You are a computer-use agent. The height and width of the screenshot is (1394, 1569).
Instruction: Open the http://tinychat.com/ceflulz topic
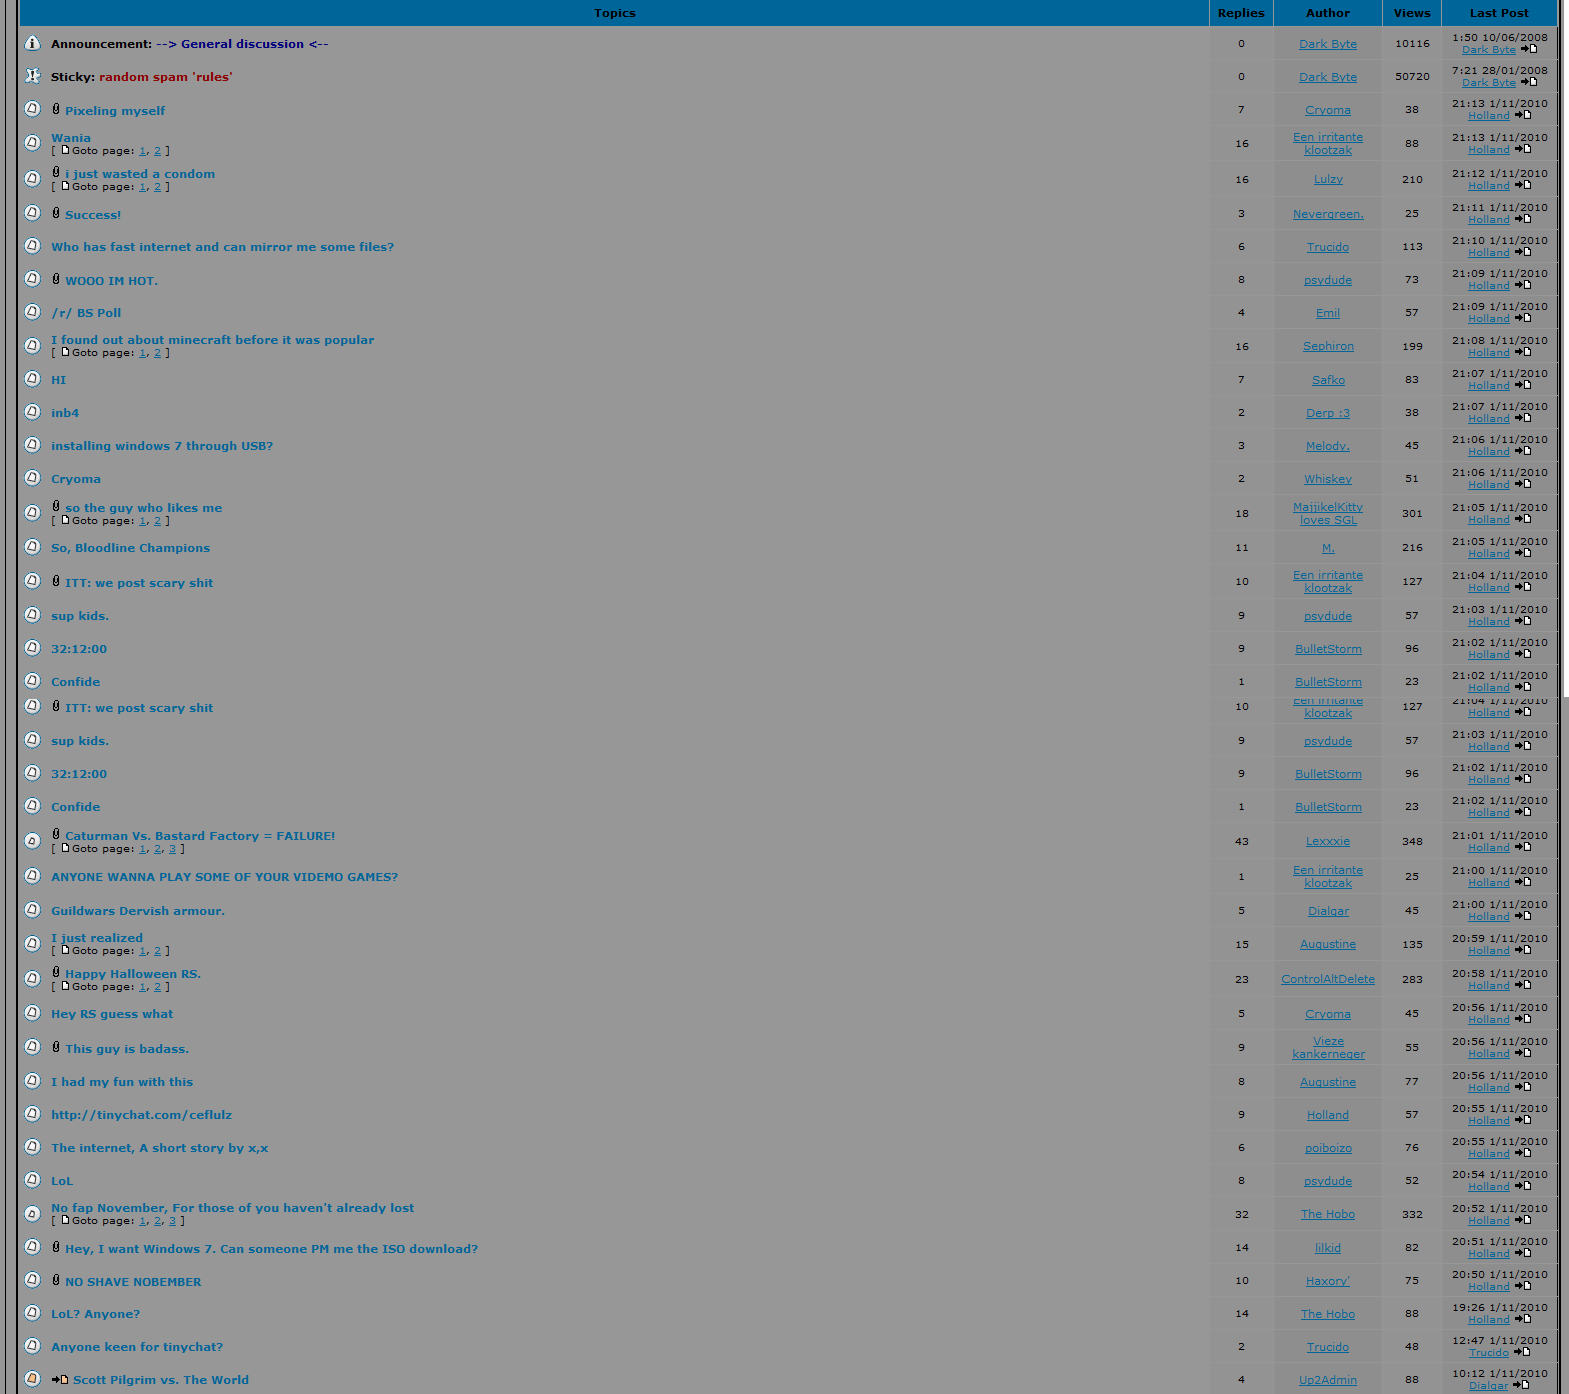(x=141, y=1115)
